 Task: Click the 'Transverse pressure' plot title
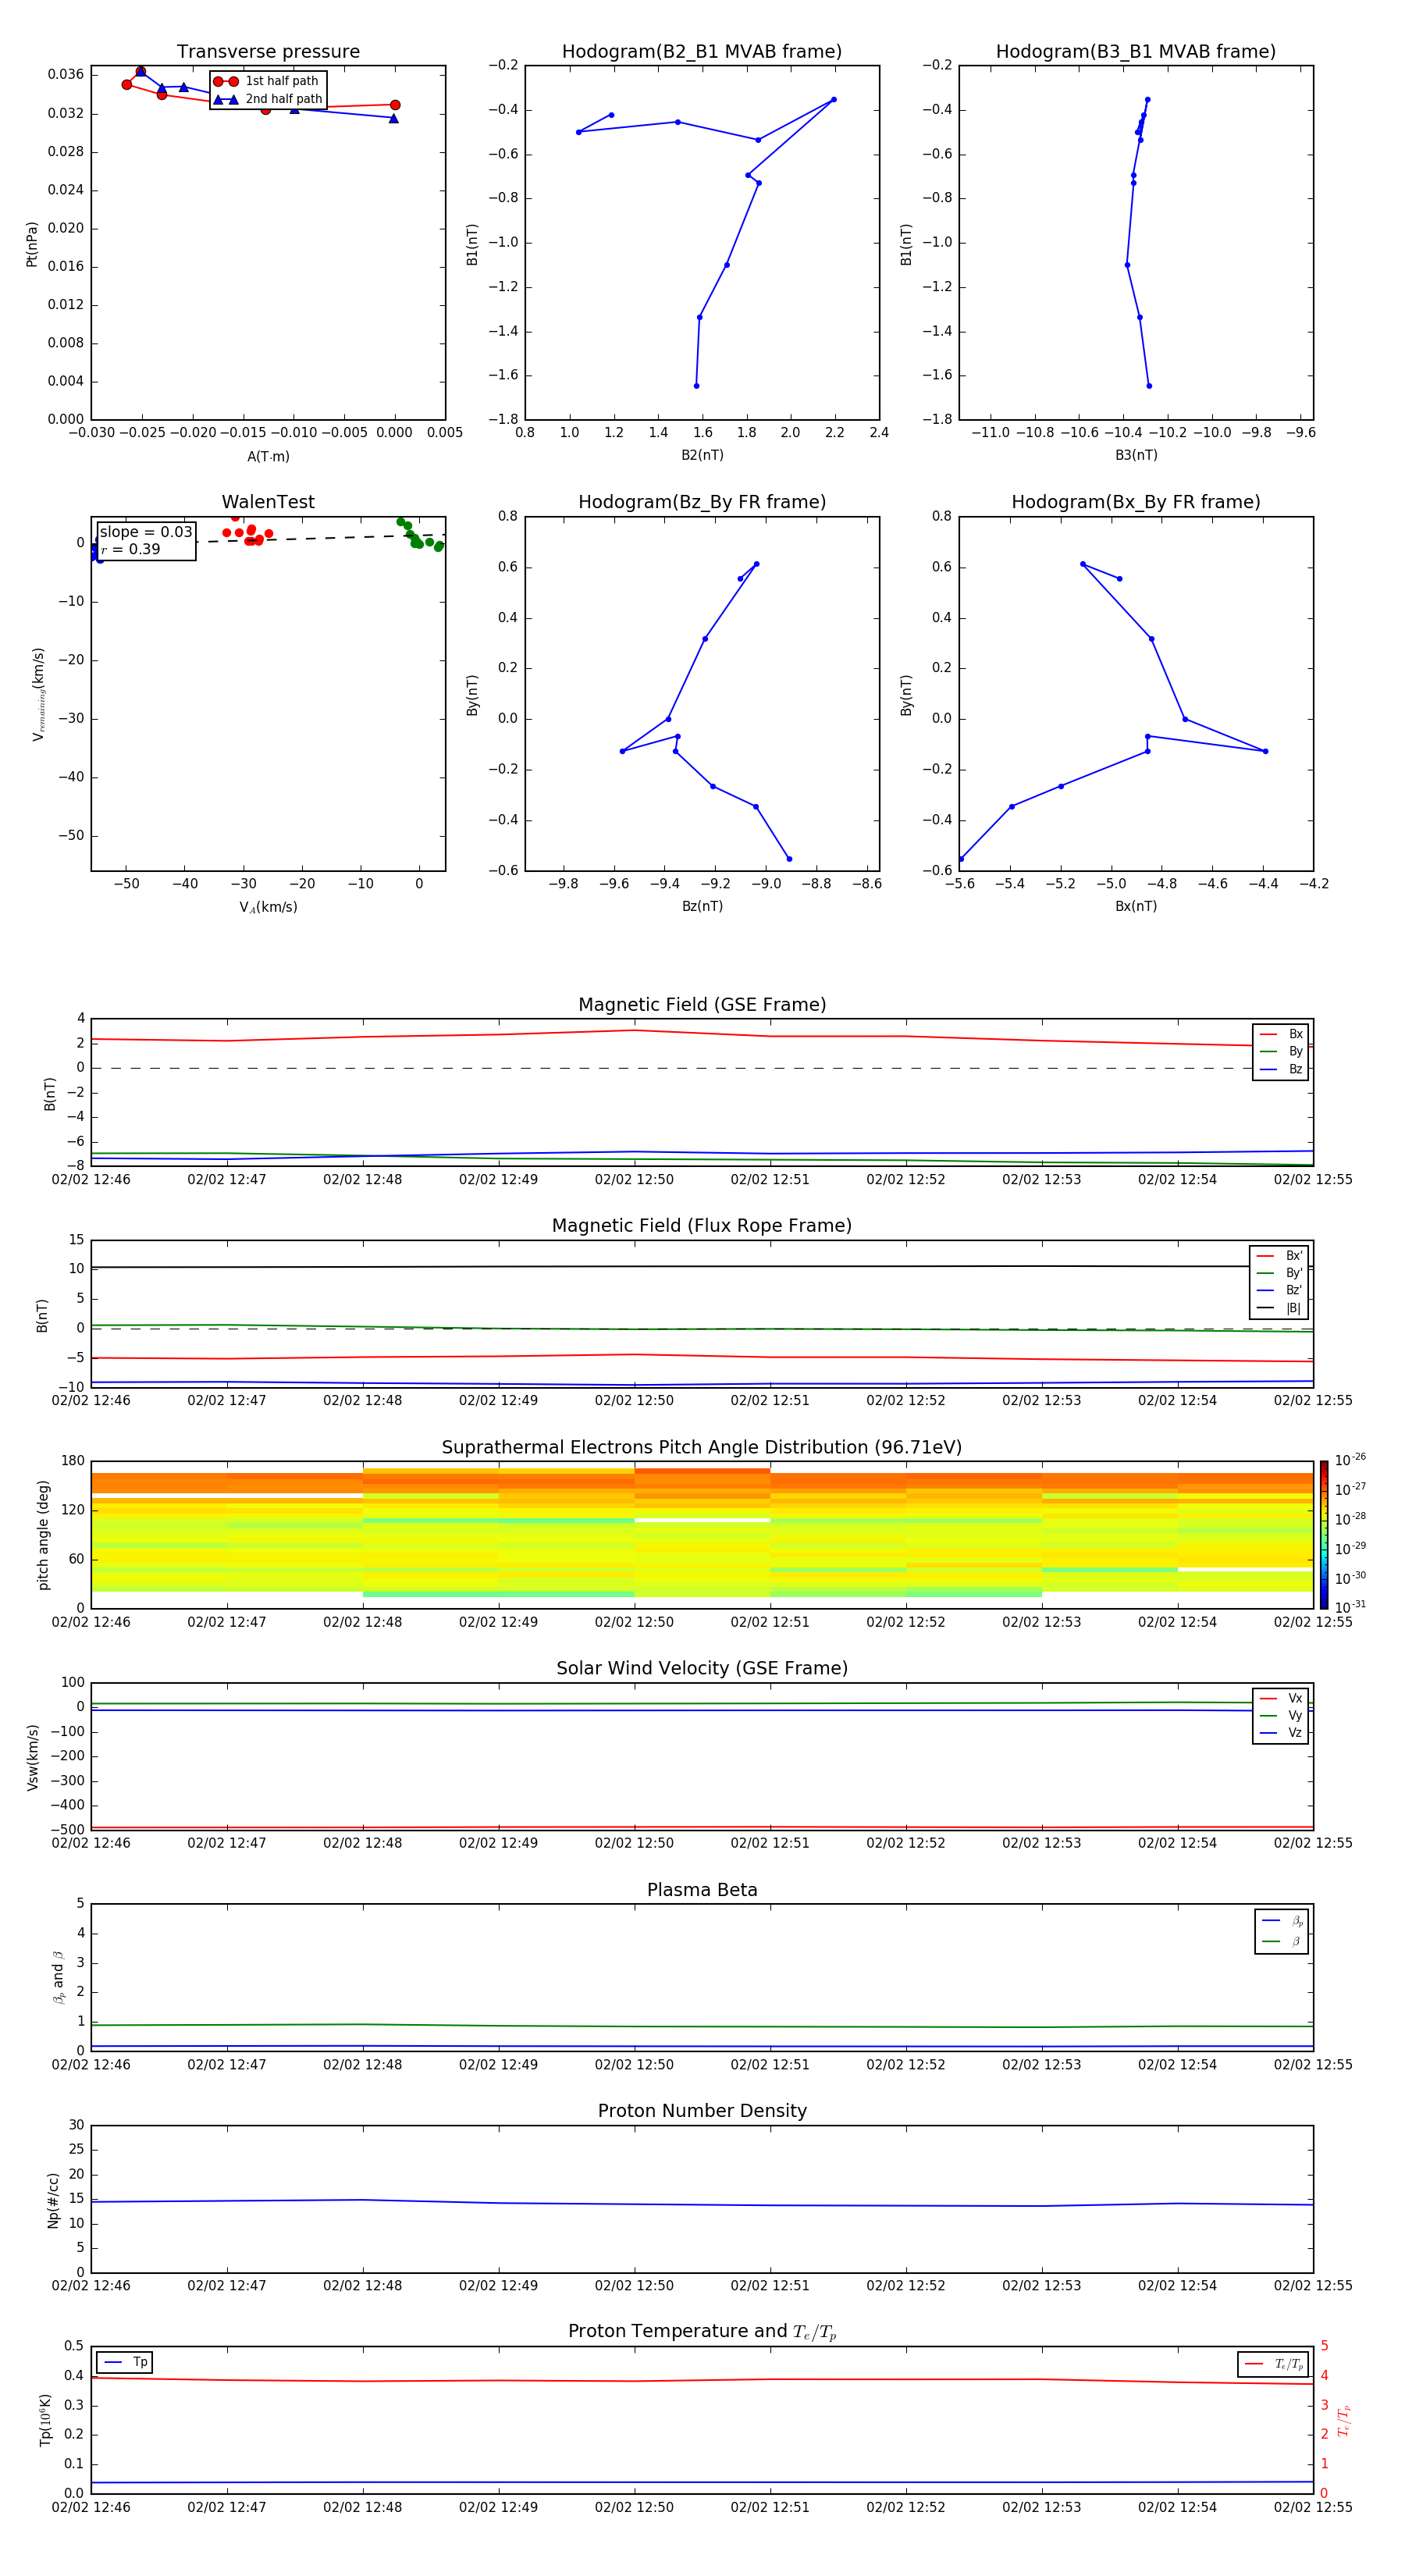268,52
